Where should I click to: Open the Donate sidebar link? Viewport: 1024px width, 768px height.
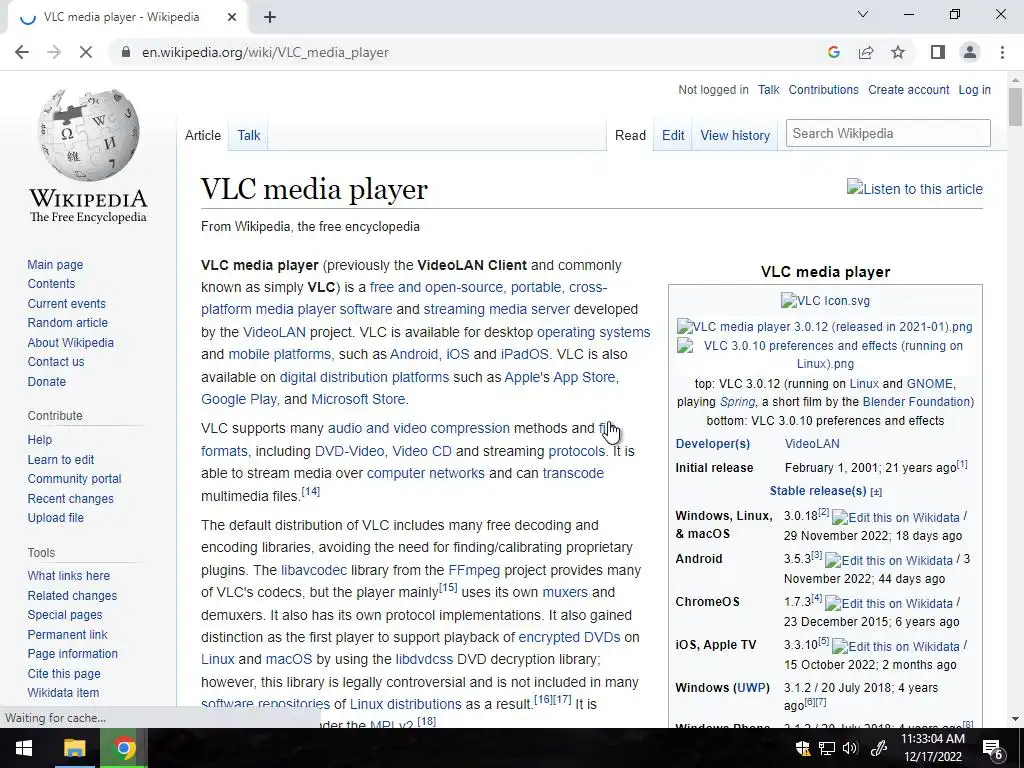pyautogui.click(x=46, y=381)
